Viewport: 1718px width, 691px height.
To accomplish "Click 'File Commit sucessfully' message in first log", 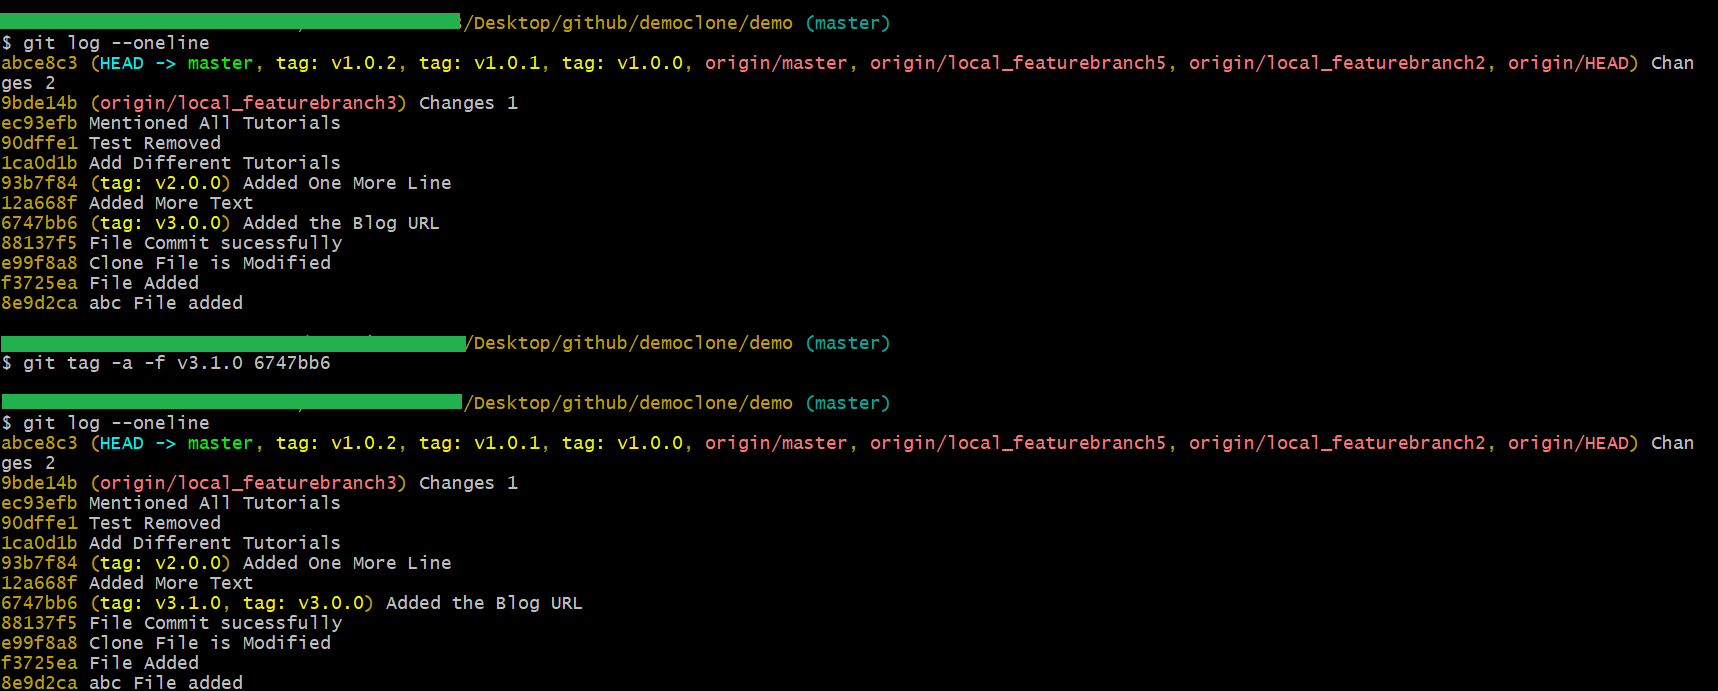I will [215, 243].
